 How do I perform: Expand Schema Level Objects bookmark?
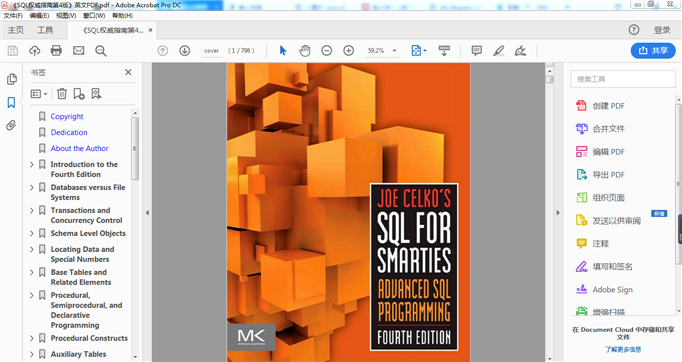(31, 234)
